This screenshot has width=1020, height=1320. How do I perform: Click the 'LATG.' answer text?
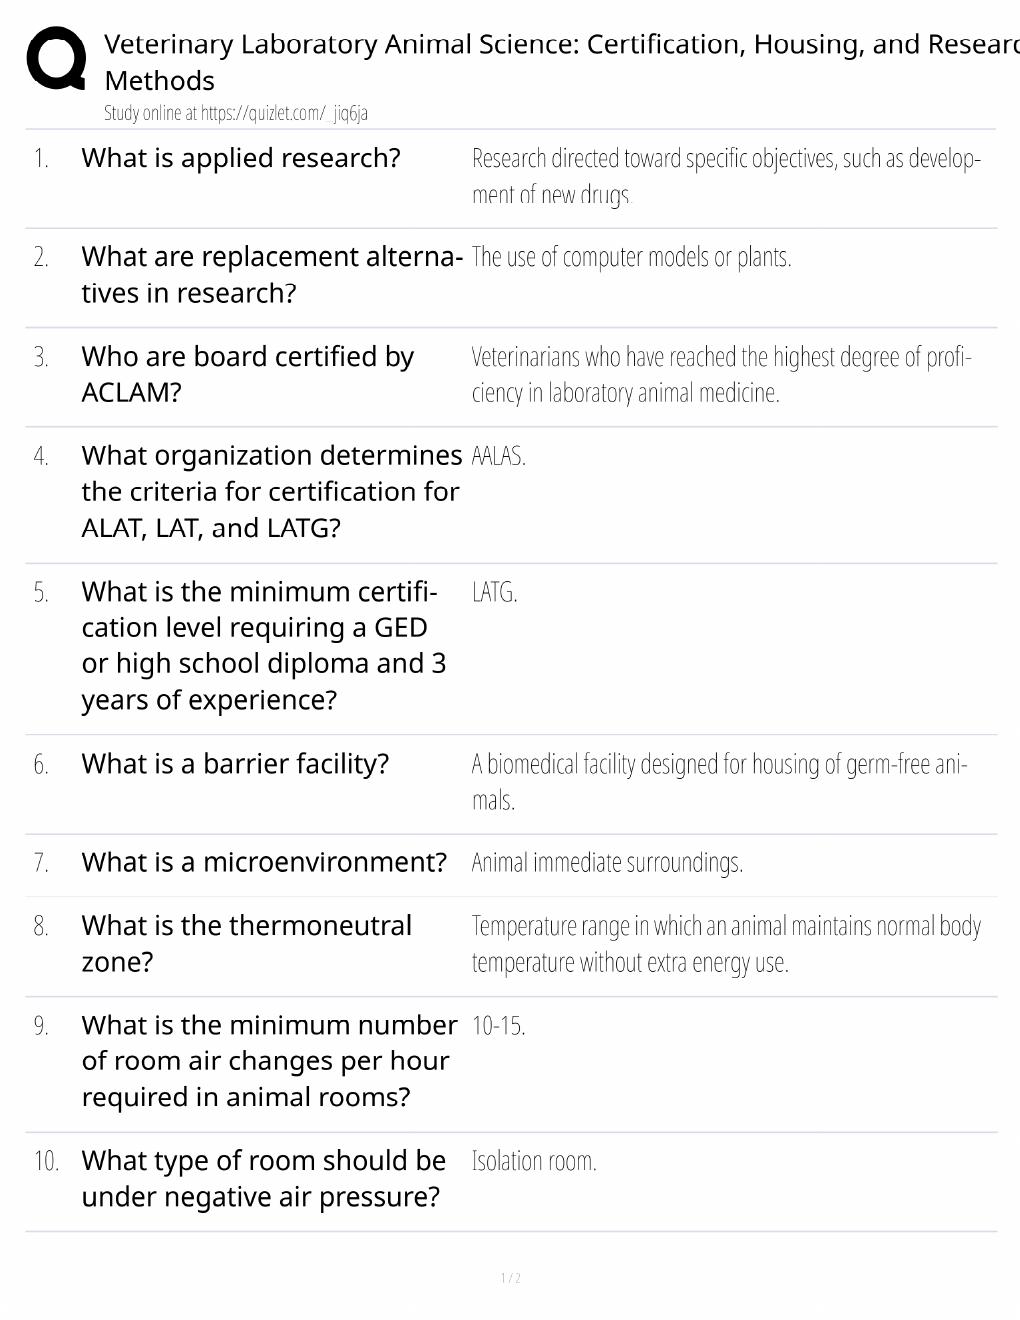pyautogui.click(x=494, y=592)
